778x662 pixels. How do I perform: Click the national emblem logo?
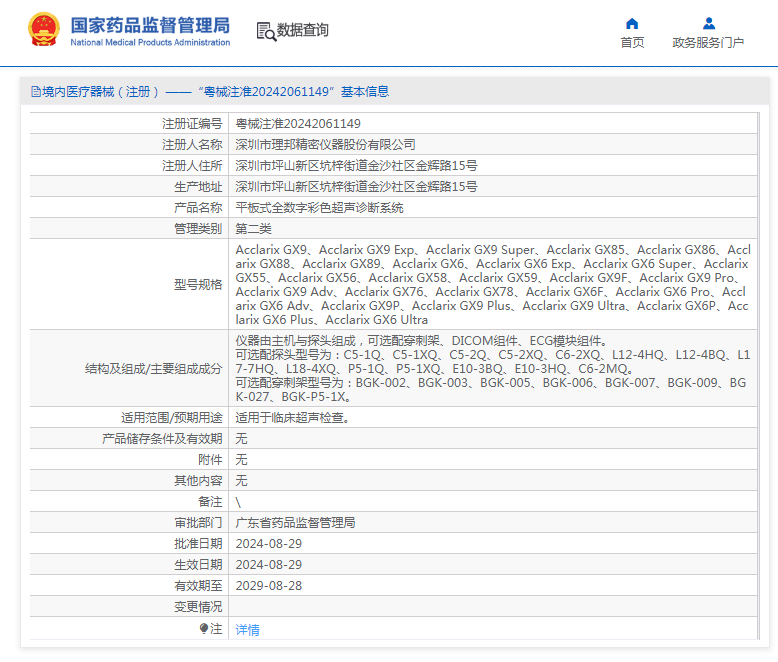pos(42,30)
